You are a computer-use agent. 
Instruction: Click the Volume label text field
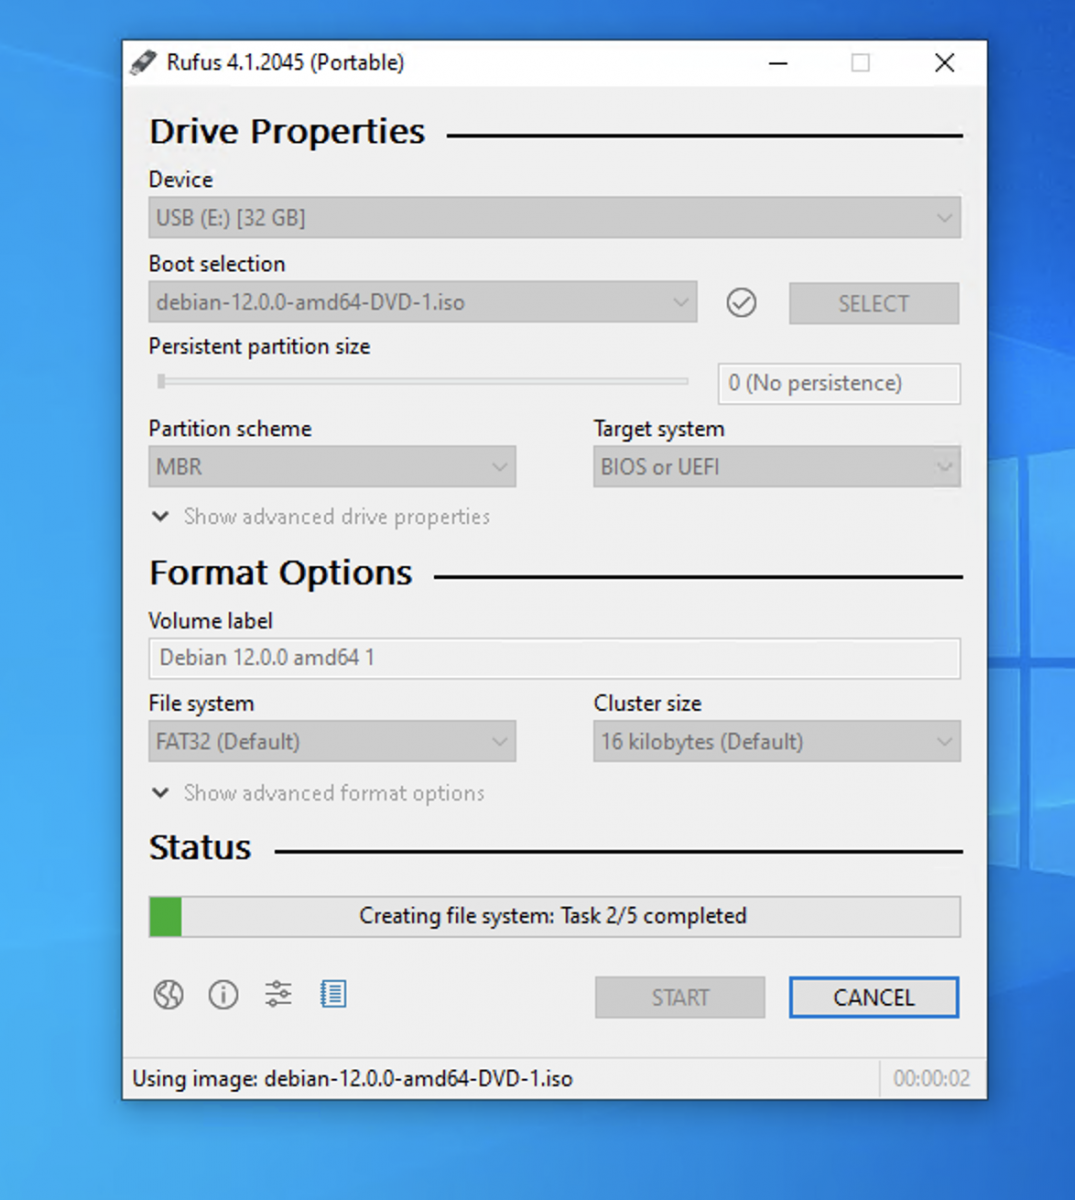point(554,658)
